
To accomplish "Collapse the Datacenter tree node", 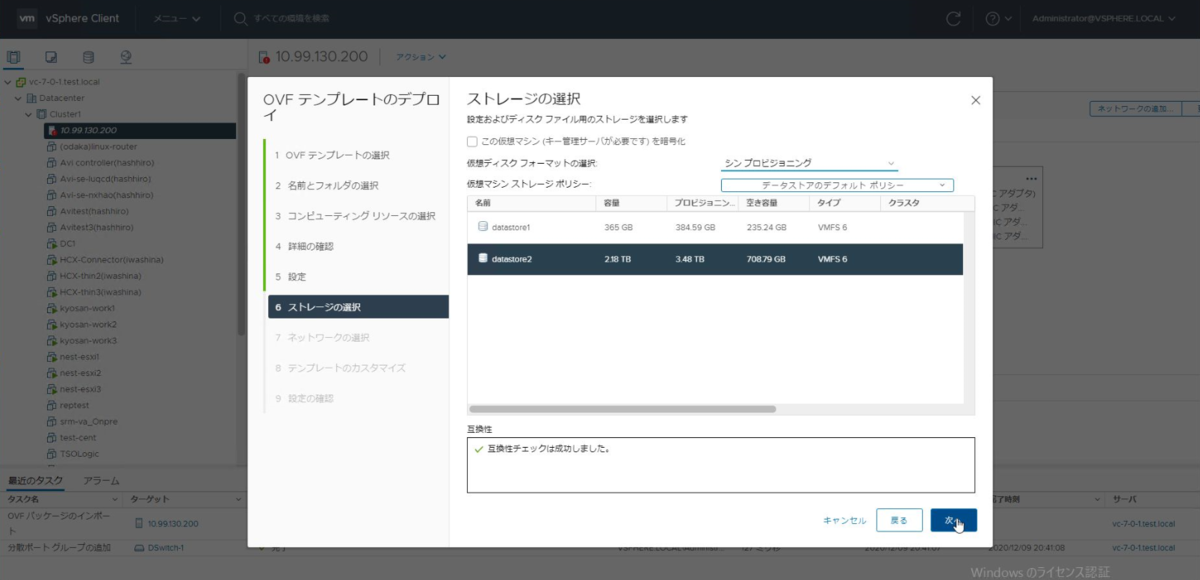I will (x=18, y=98).
